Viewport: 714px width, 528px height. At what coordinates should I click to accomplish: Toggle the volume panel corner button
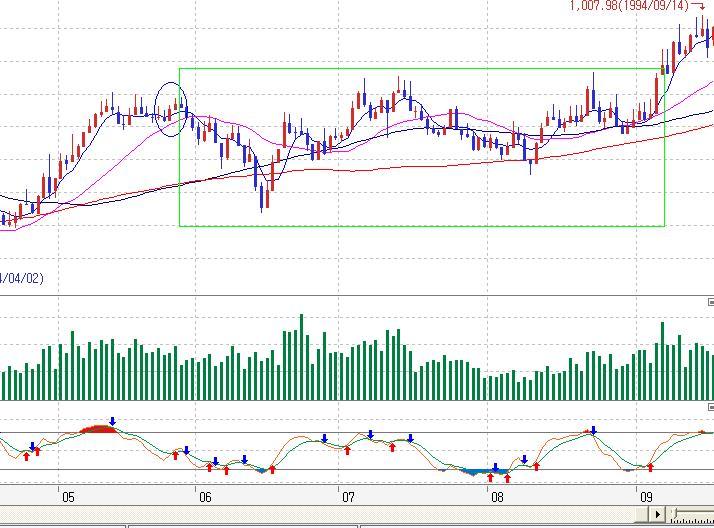click(x=710, y=302)
